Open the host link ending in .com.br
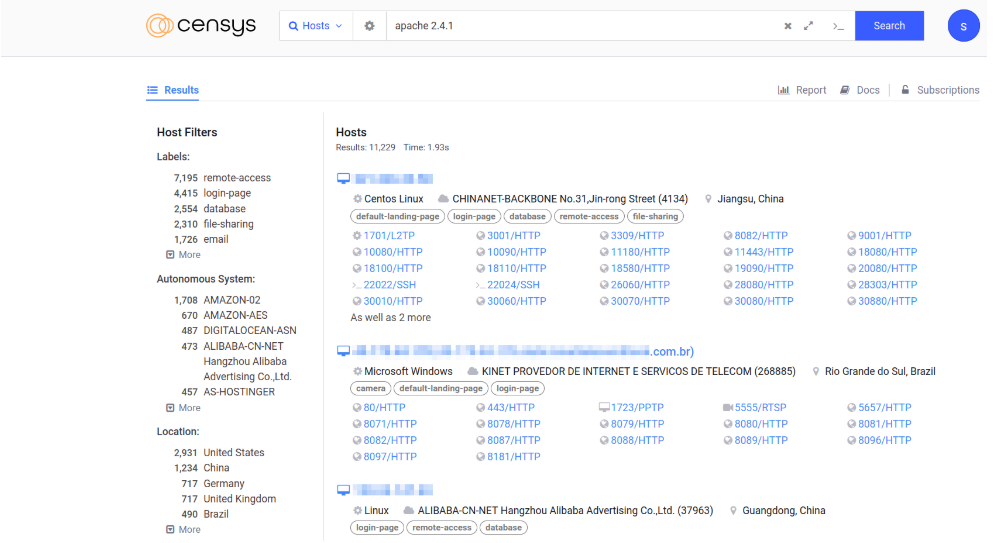The image size is (993, 543). pos(523,351)
